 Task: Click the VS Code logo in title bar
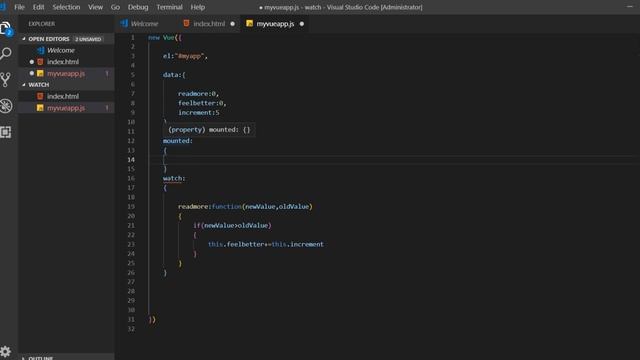point(3,7)
